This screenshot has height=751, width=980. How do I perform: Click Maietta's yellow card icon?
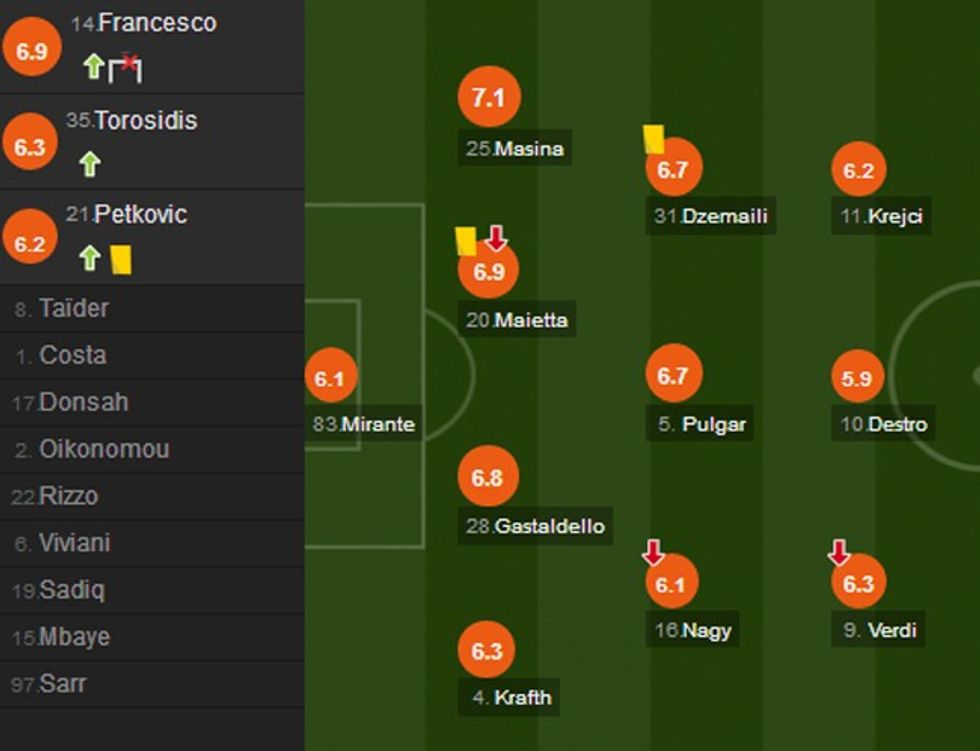tap(466, 241)
